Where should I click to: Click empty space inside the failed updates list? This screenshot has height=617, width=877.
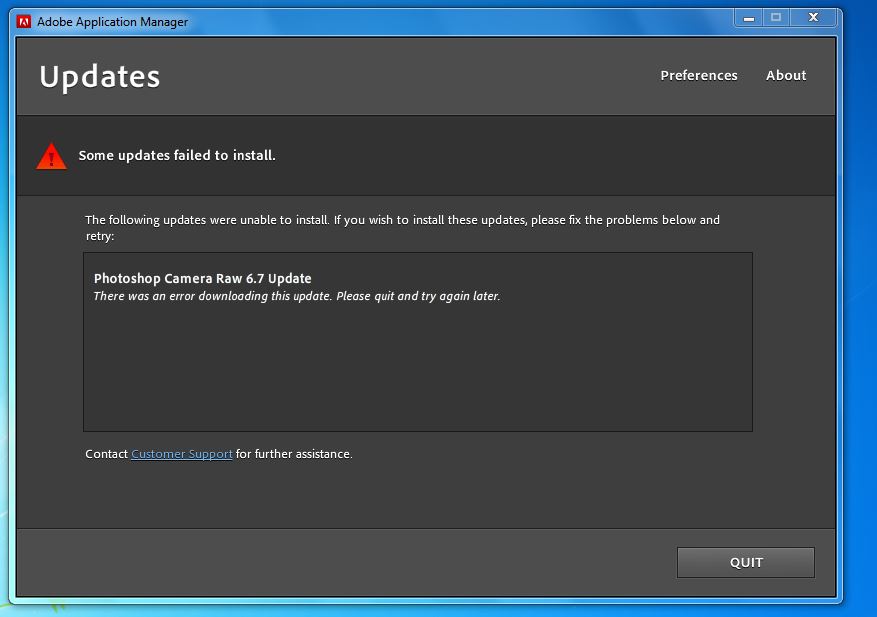click(417, 370)
